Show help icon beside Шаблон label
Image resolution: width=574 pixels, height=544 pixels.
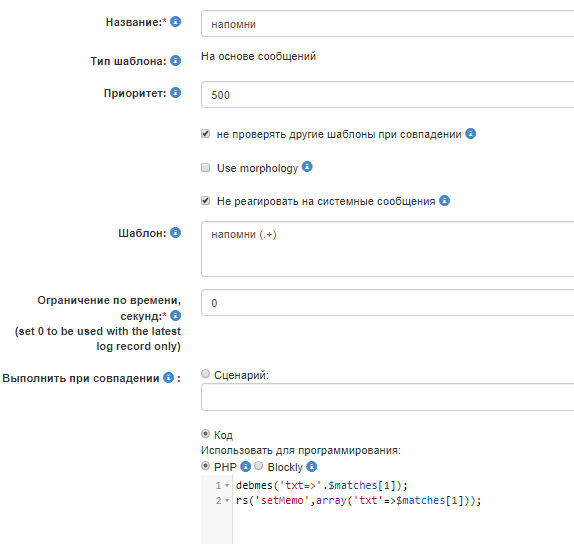pos(175,232)
